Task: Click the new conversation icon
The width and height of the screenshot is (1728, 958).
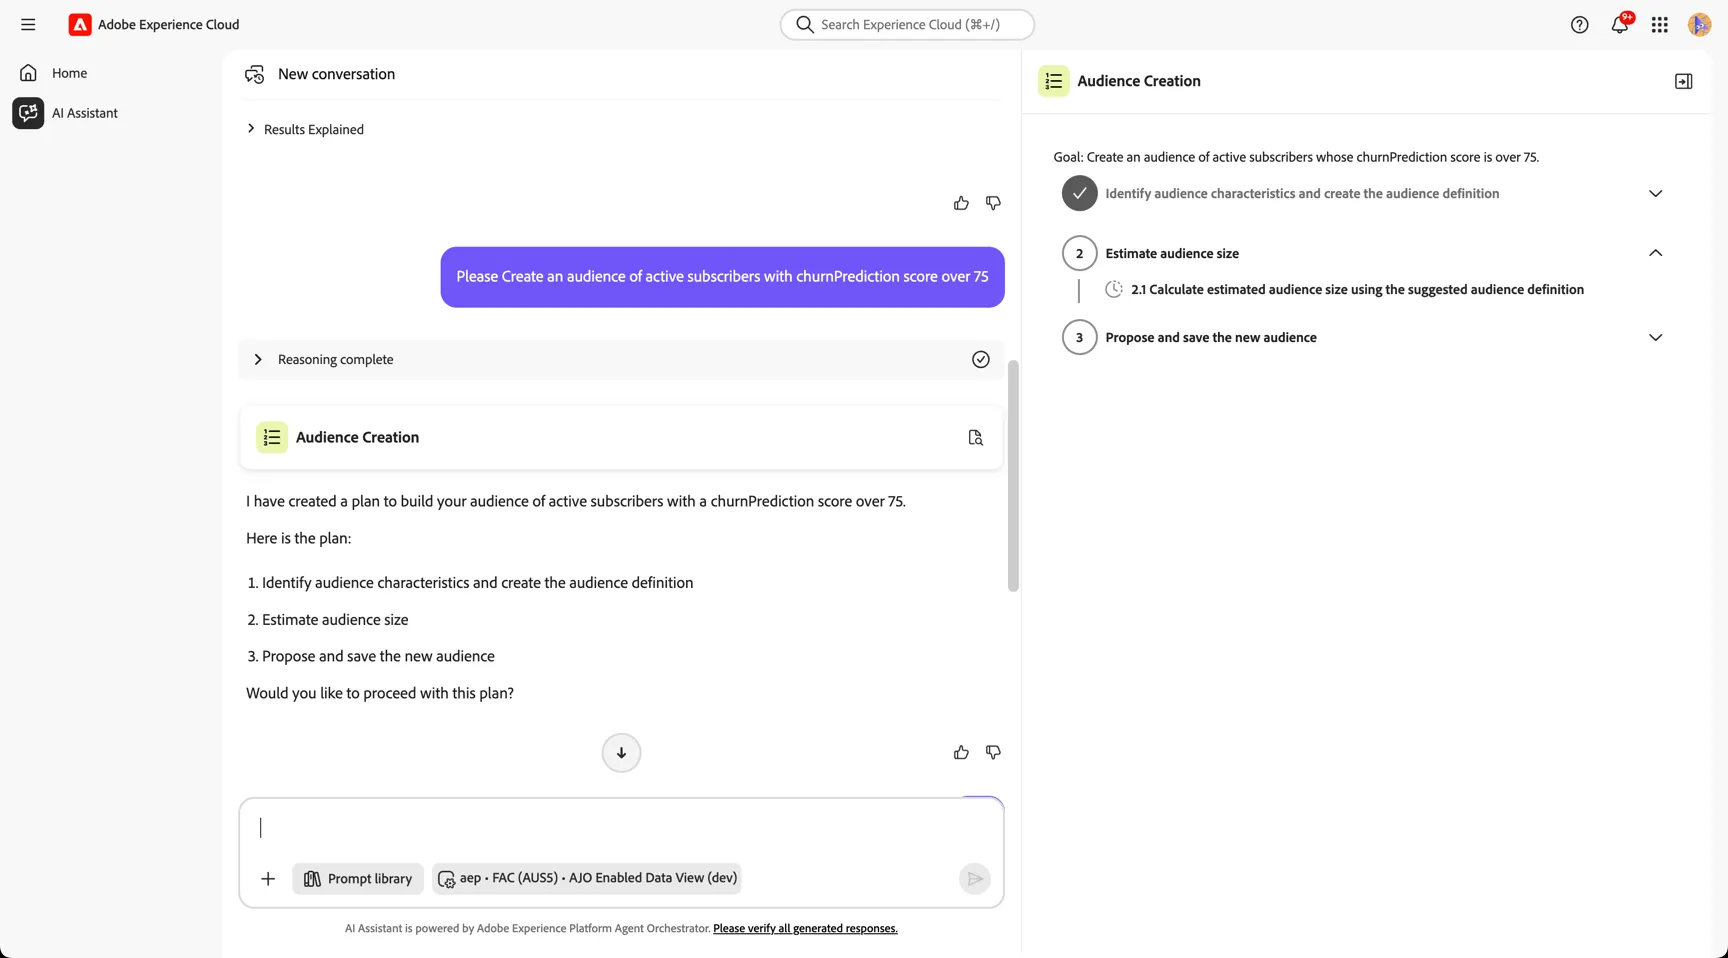Action: click(255, 74)
